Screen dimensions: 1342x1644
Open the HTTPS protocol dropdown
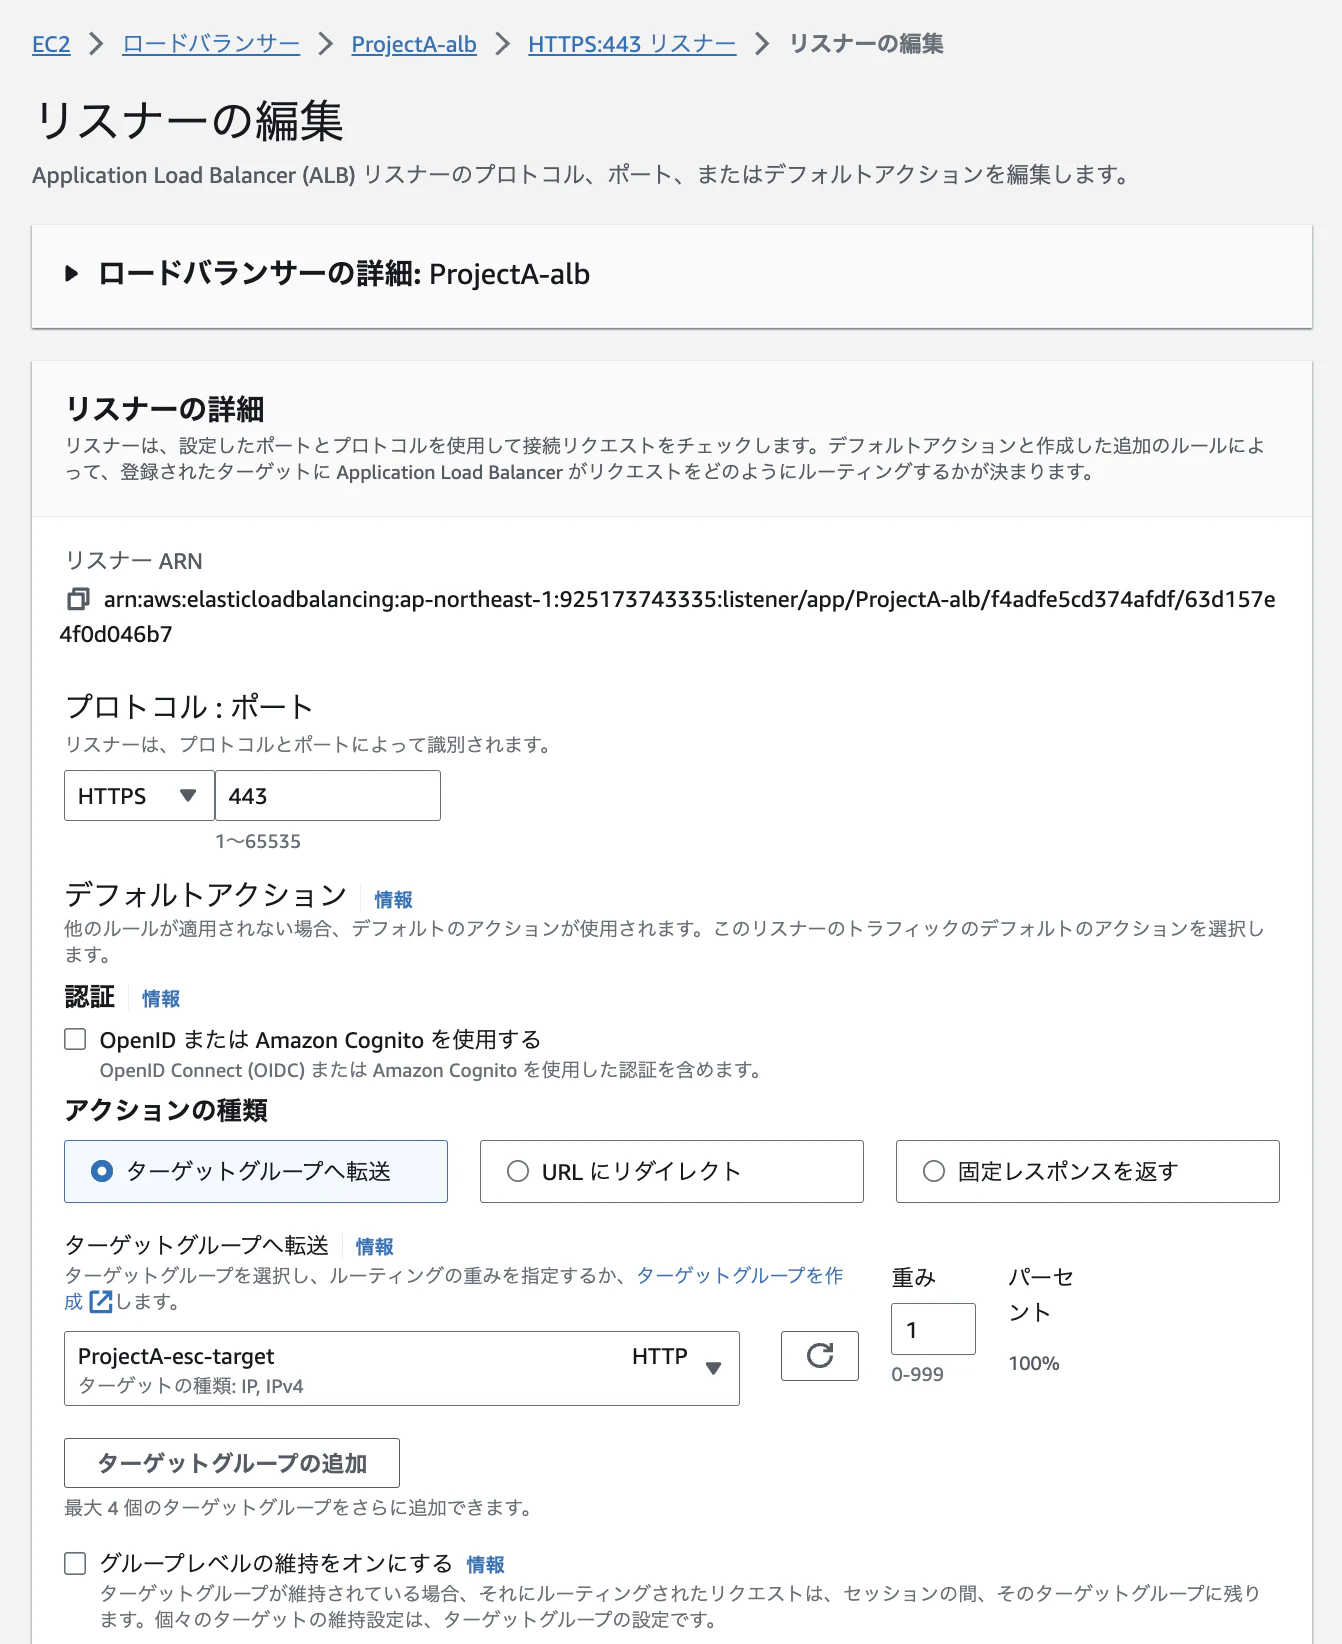pyautogui.click(x=139, y=796)
